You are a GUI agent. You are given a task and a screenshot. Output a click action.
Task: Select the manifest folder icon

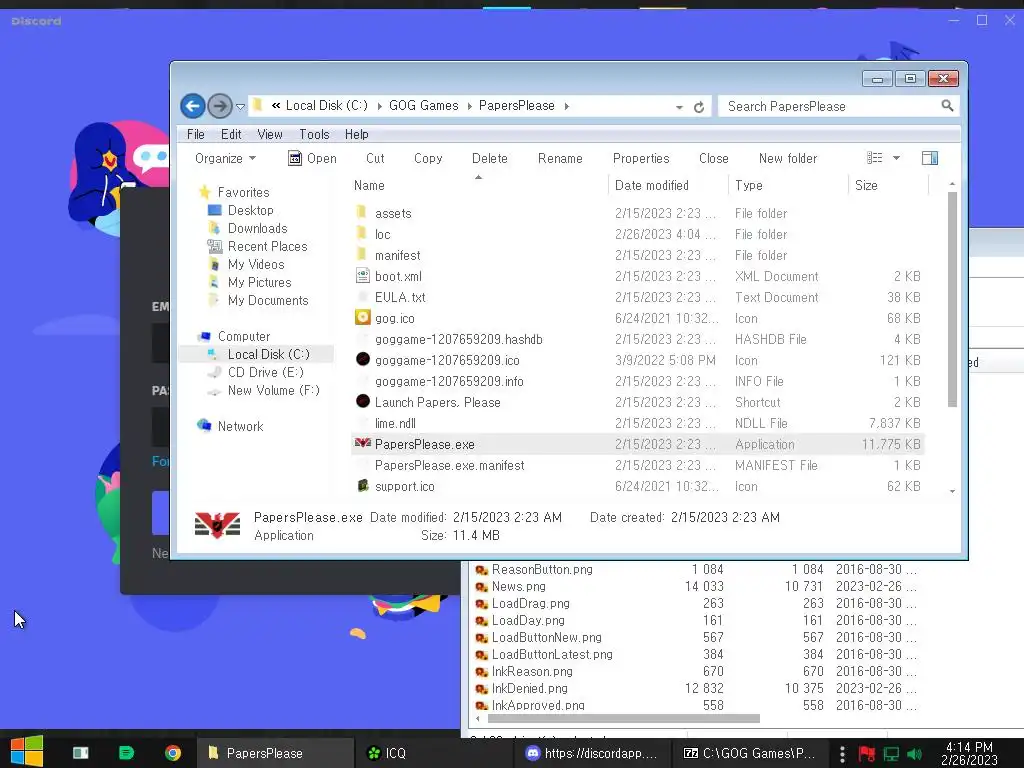[x=362, y=254]
